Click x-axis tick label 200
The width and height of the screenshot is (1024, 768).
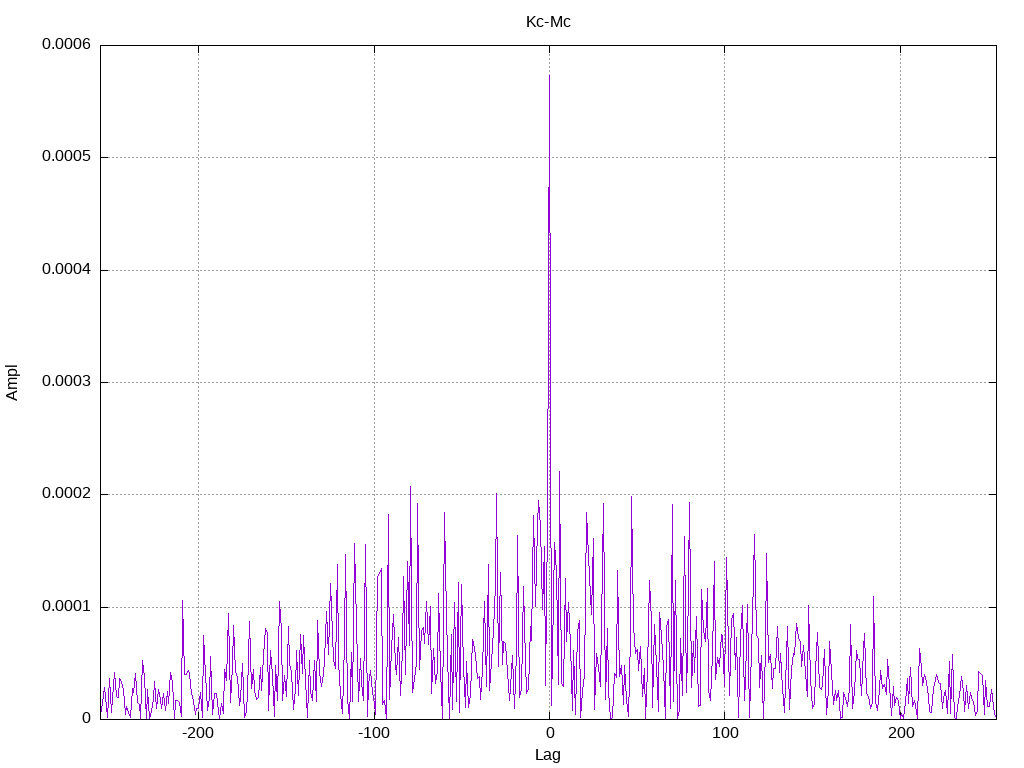click(x=901, y=733)
